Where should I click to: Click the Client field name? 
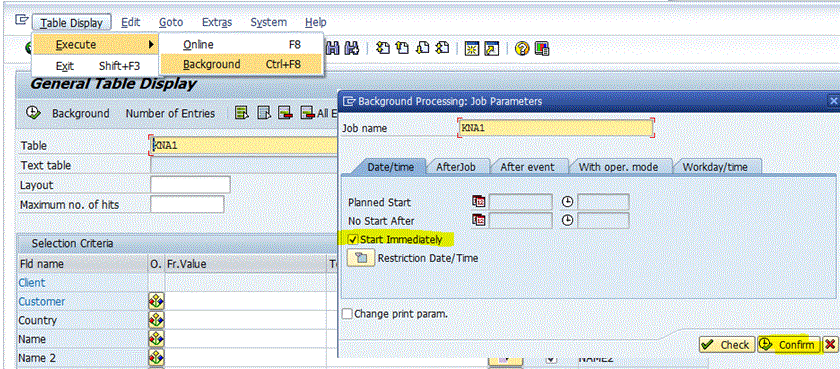pos(32,283)
